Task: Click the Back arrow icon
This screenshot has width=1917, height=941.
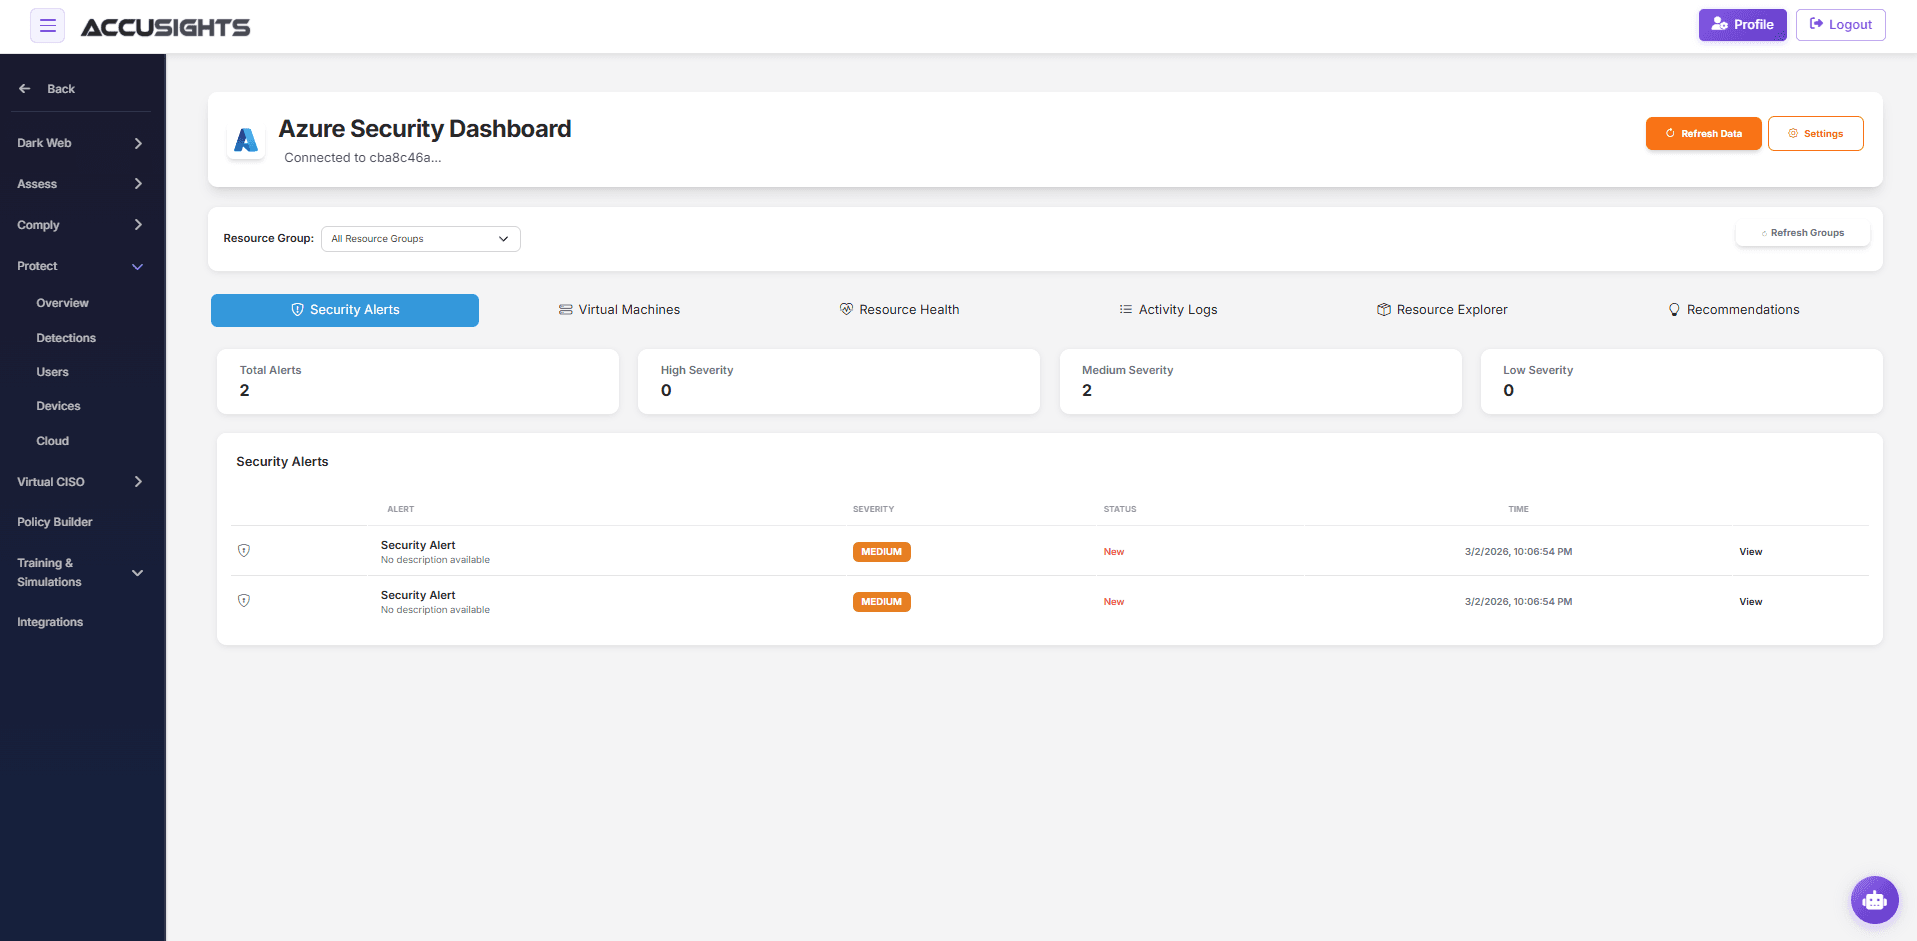Action: pos(25,89)
